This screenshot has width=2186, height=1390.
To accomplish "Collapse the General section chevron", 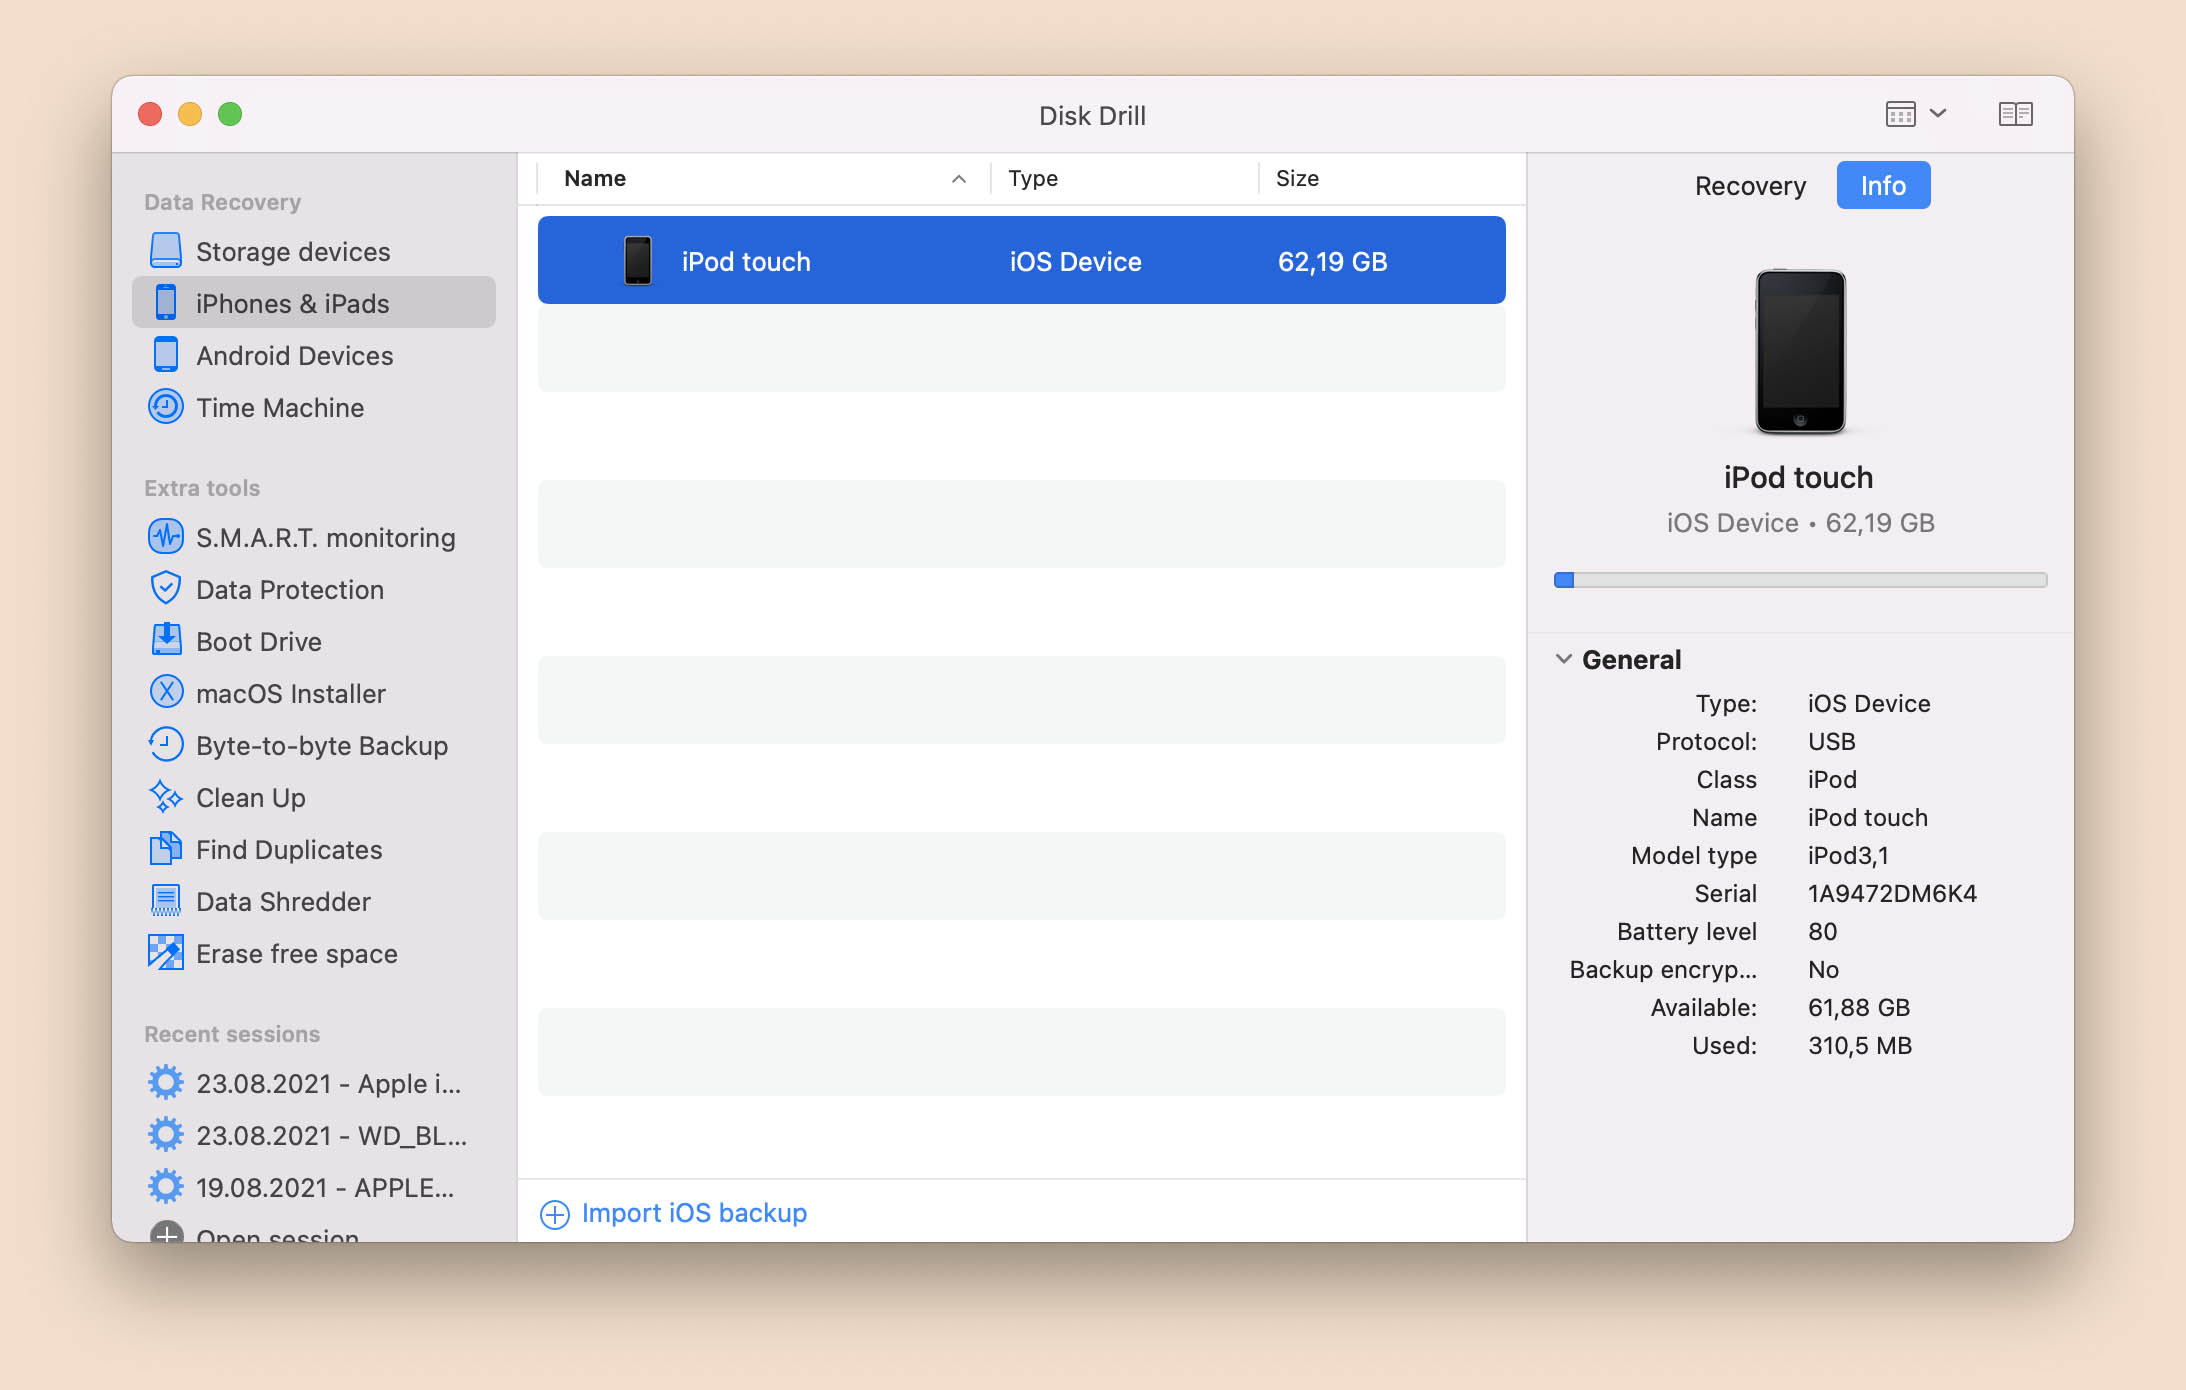I will [1564, 659].
